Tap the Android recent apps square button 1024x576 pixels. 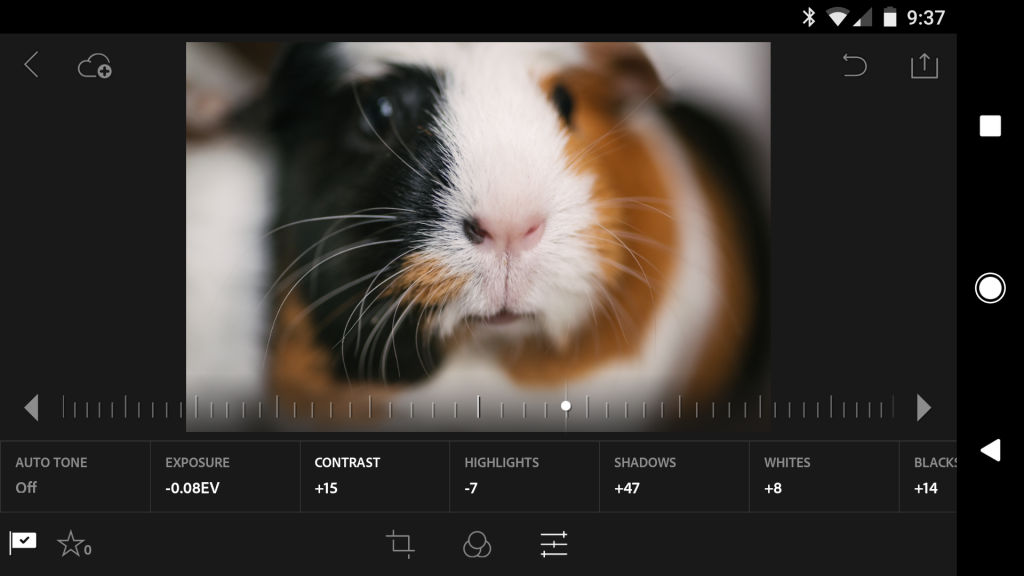(990, 126)
